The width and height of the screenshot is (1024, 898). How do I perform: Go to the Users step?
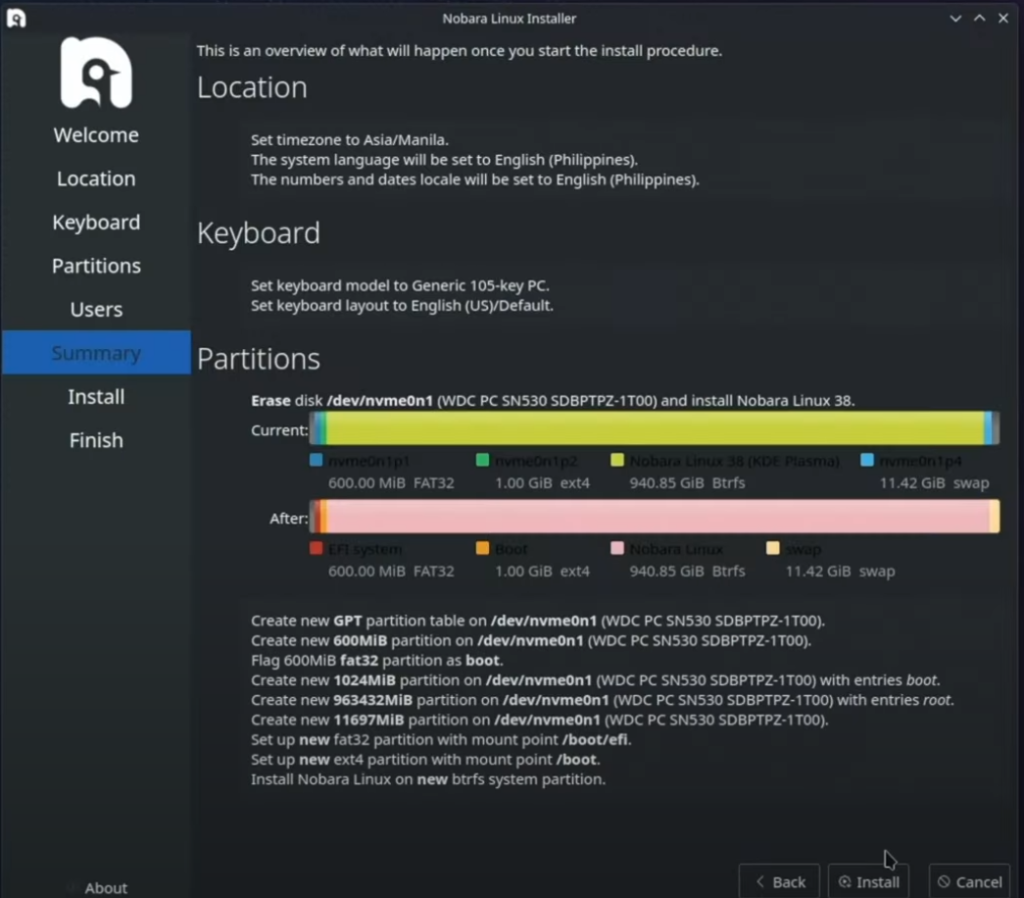point(95,309)
